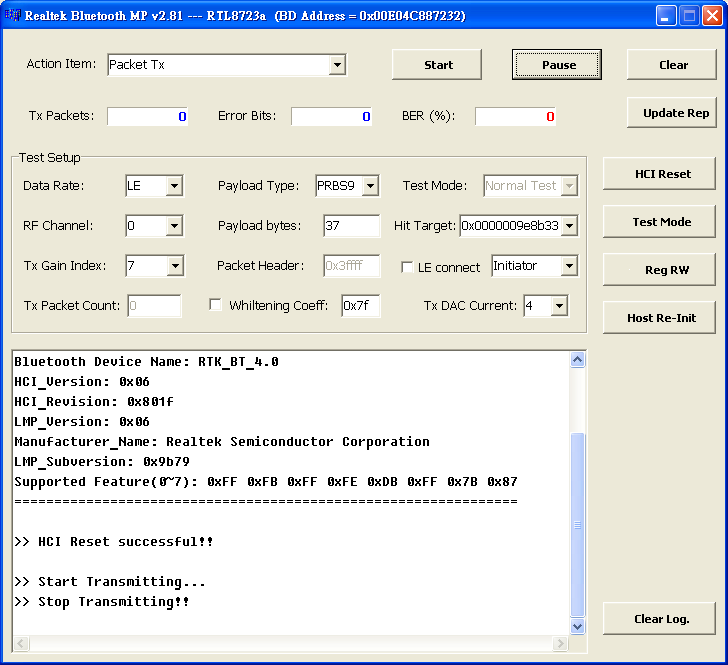This screenshot has height=665, width=728.
Task: Click log line 'HCI Reset successful!!'
Action: [114, 541]
